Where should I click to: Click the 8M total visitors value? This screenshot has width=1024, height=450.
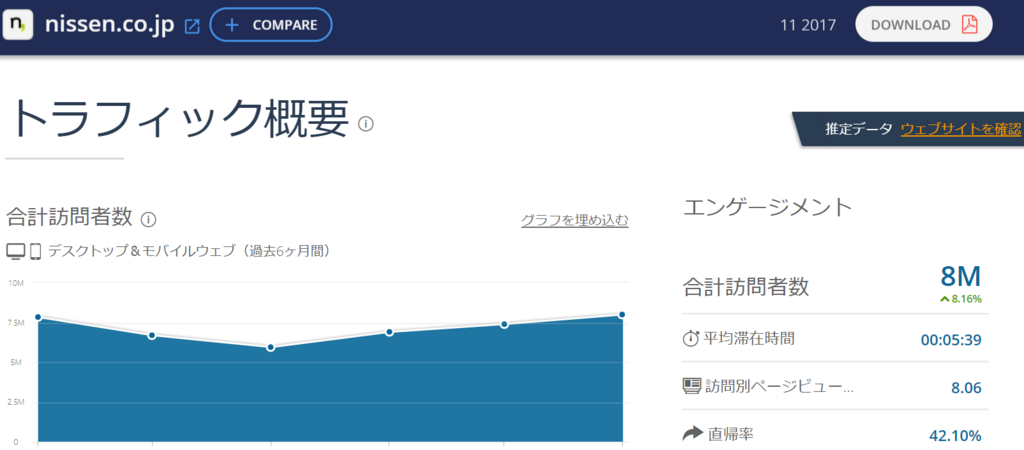[961, 277]
